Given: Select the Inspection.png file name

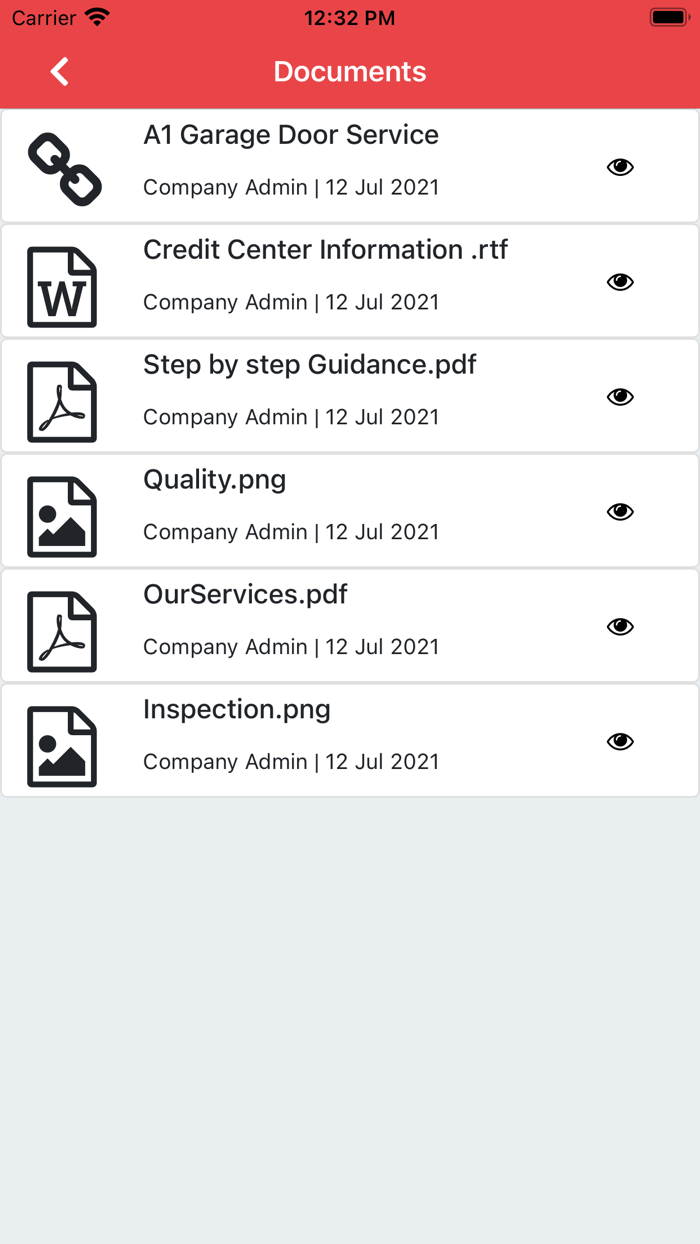Looking at the screenshot, I should (237, 710).
